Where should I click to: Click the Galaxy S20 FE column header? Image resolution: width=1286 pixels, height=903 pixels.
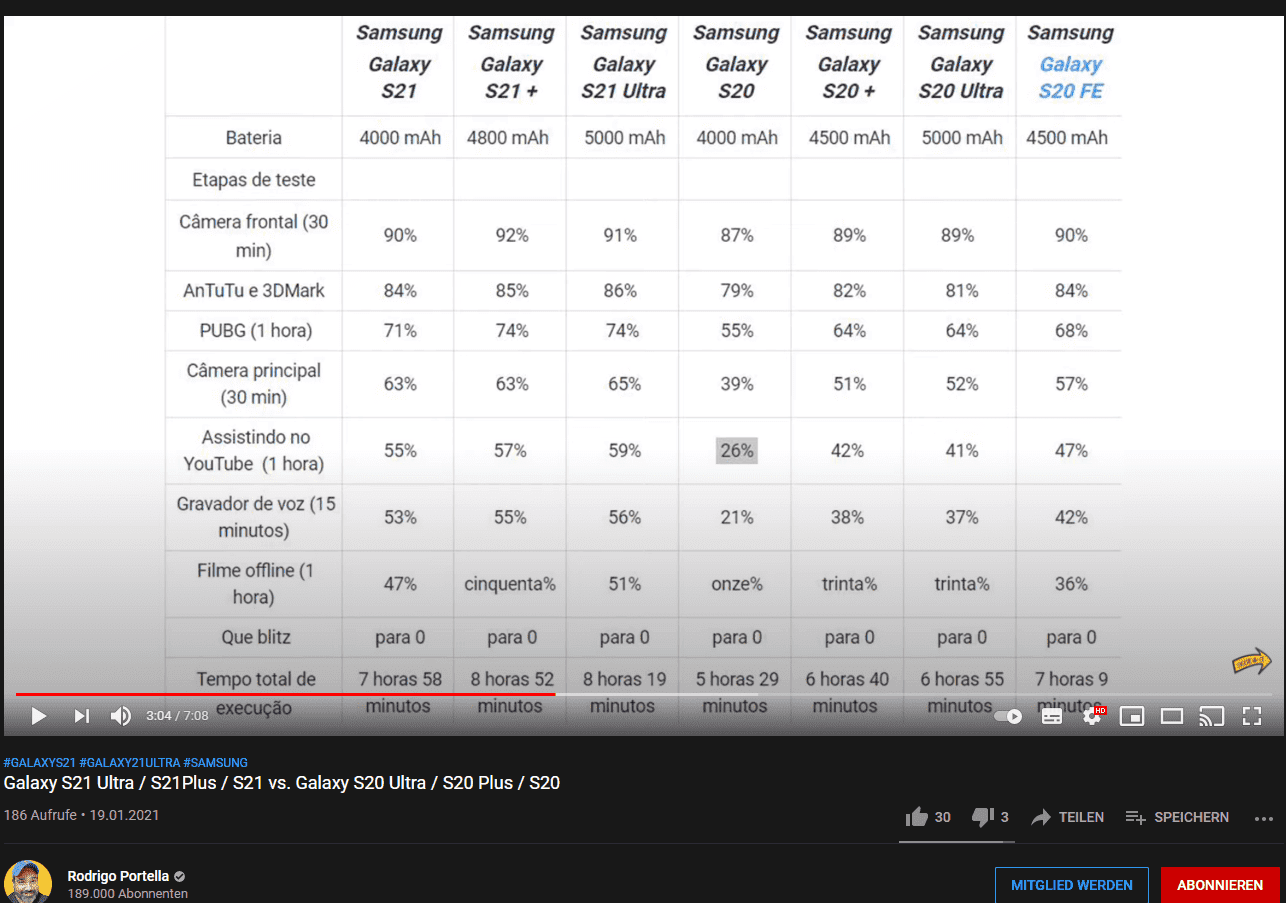(1070, 61)
